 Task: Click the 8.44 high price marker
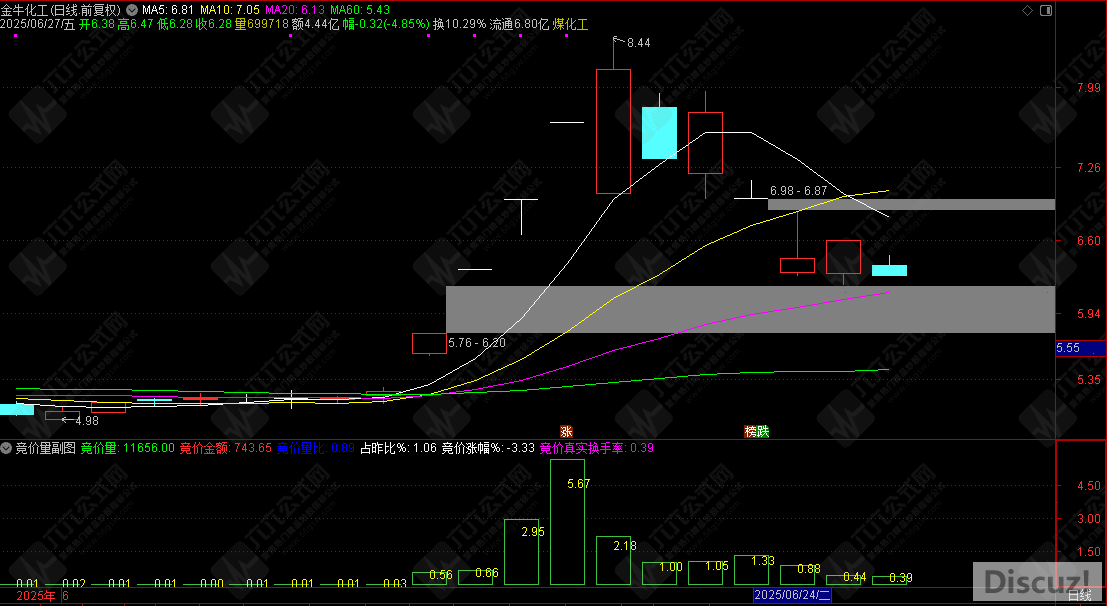coord(638,43)
